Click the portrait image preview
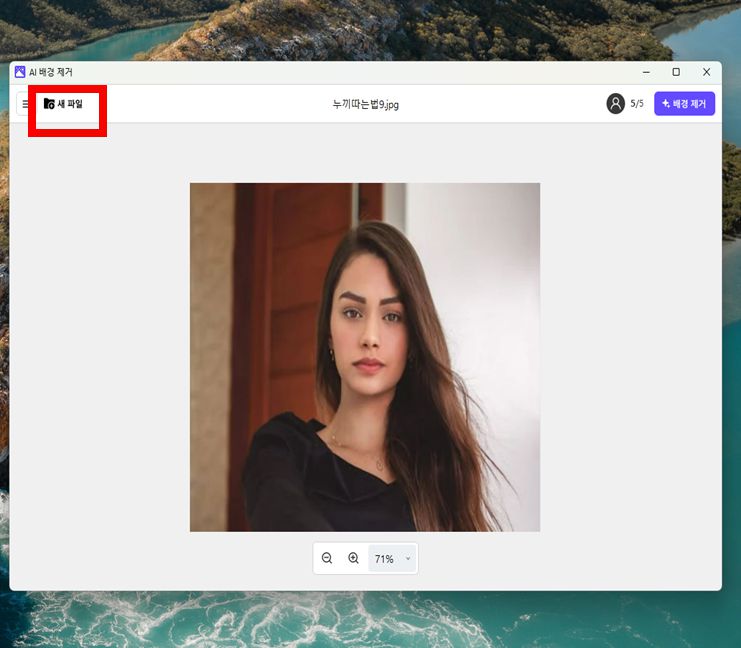 tap(365, 357)
